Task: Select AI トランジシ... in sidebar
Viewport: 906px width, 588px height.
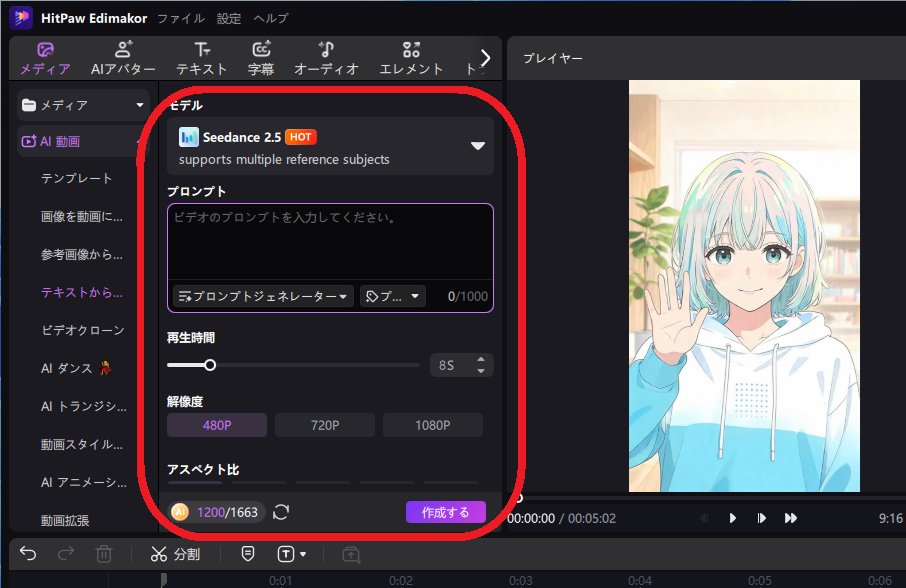Action: tap(84, 407)
